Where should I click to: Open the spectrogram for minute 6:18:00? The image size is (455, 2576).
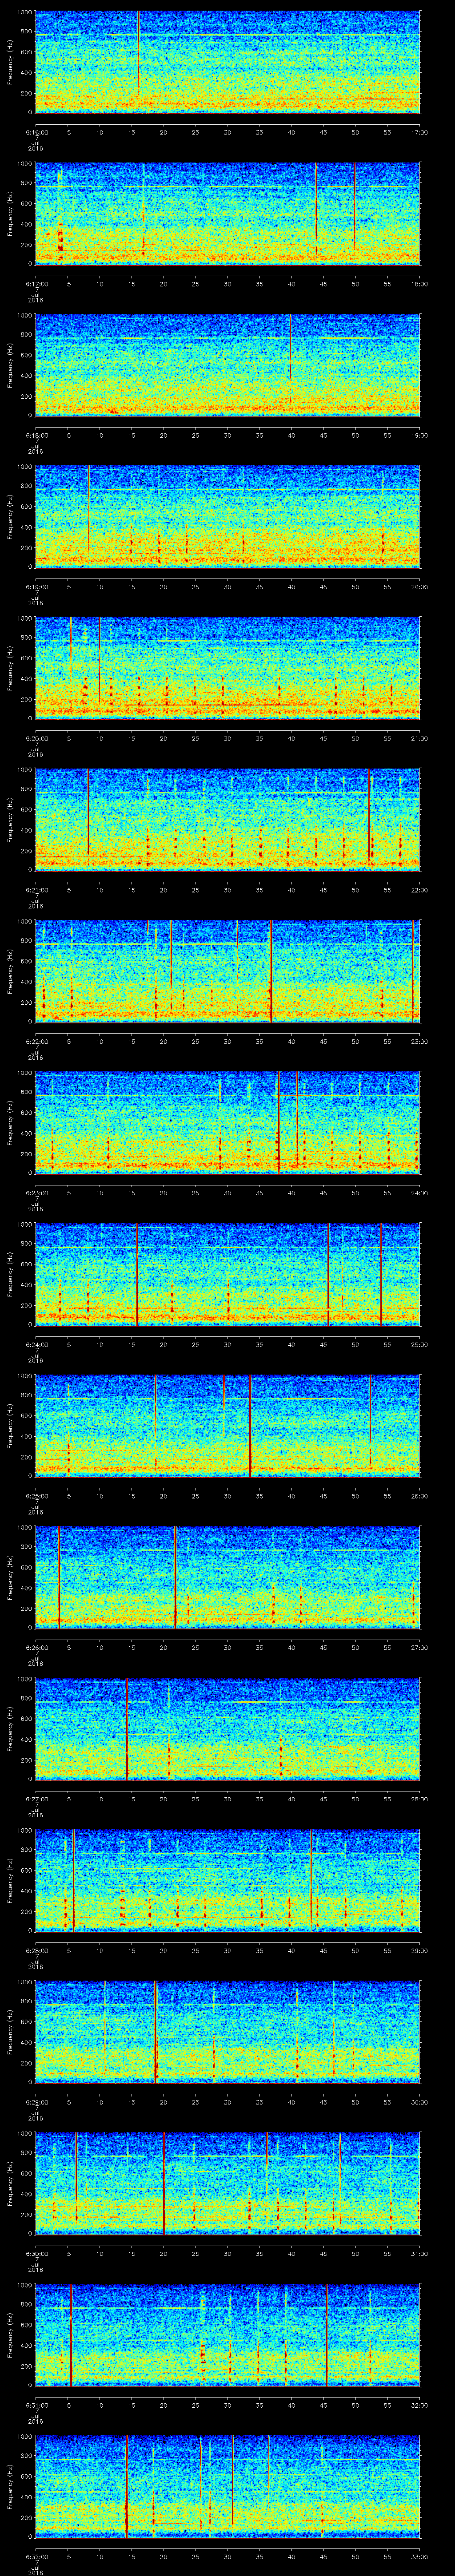(228, 365)
